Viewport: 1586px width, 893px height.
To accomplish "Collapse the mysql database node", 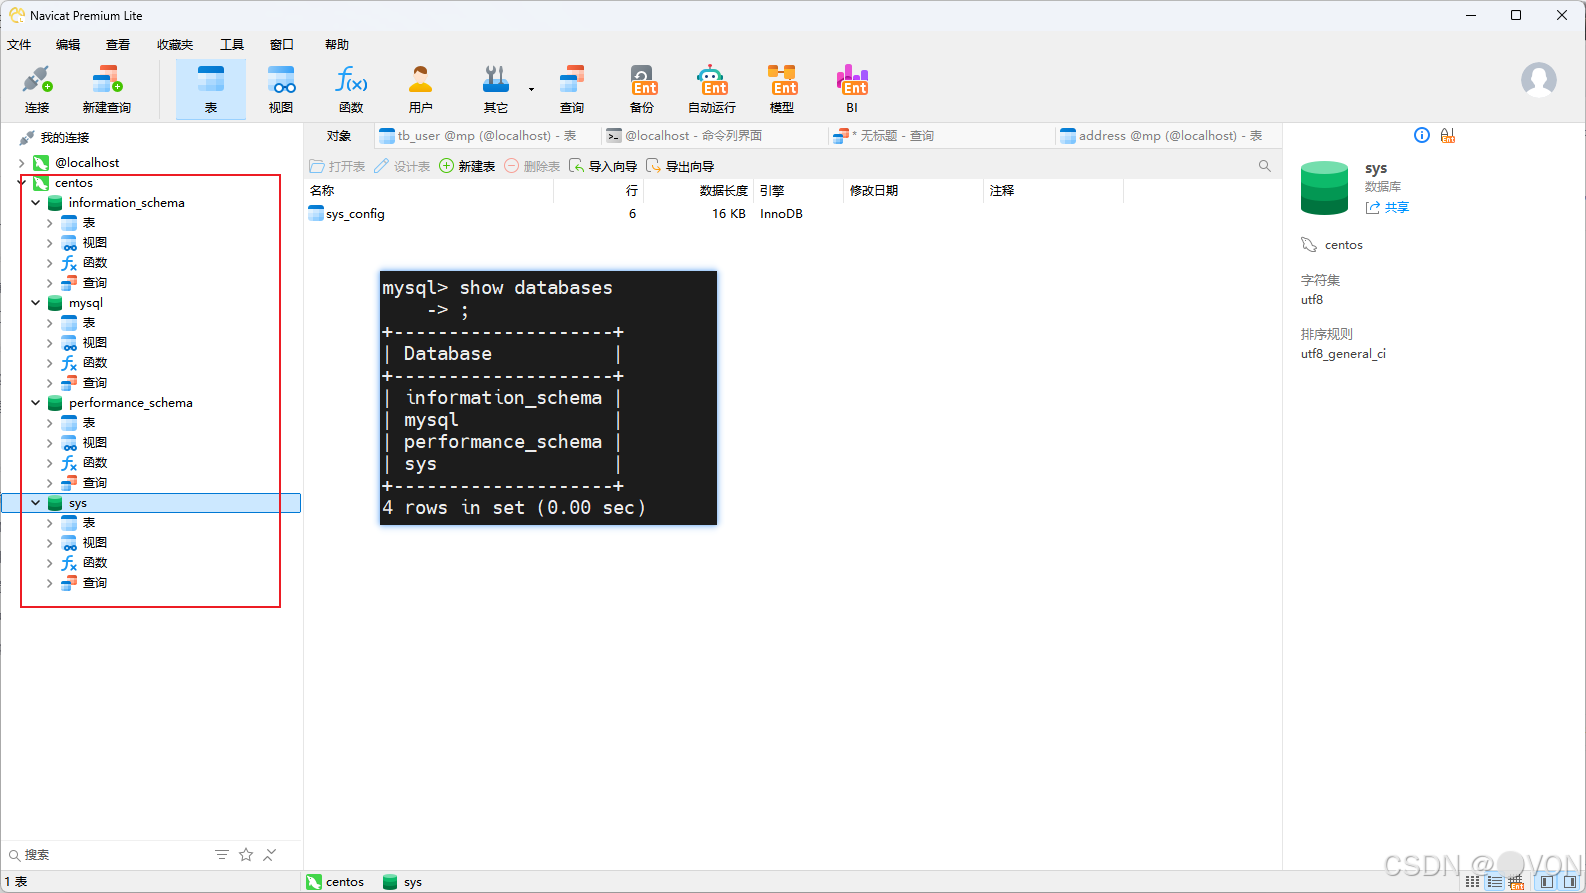I will 36,303.
